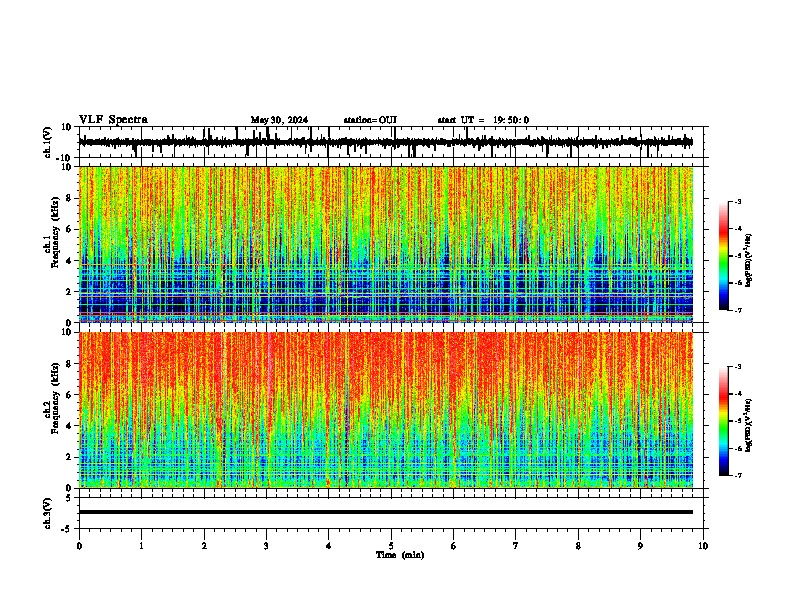Viewport: 792px width, 612px height.
Task: Click time axis tick label "2"
Action: 204,546
